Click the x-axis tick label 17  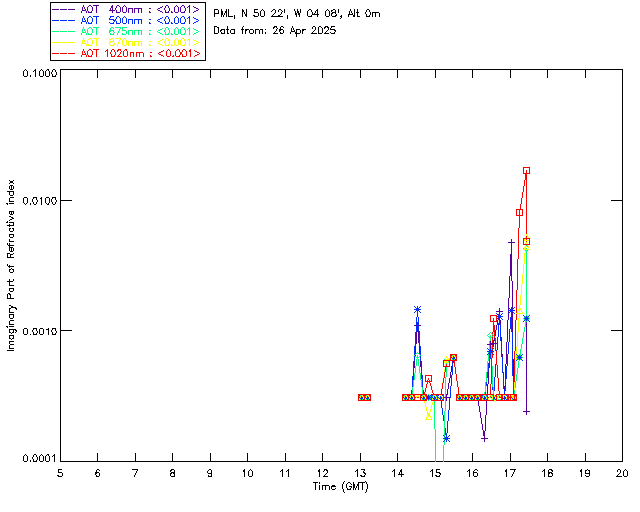click(510, 473)
